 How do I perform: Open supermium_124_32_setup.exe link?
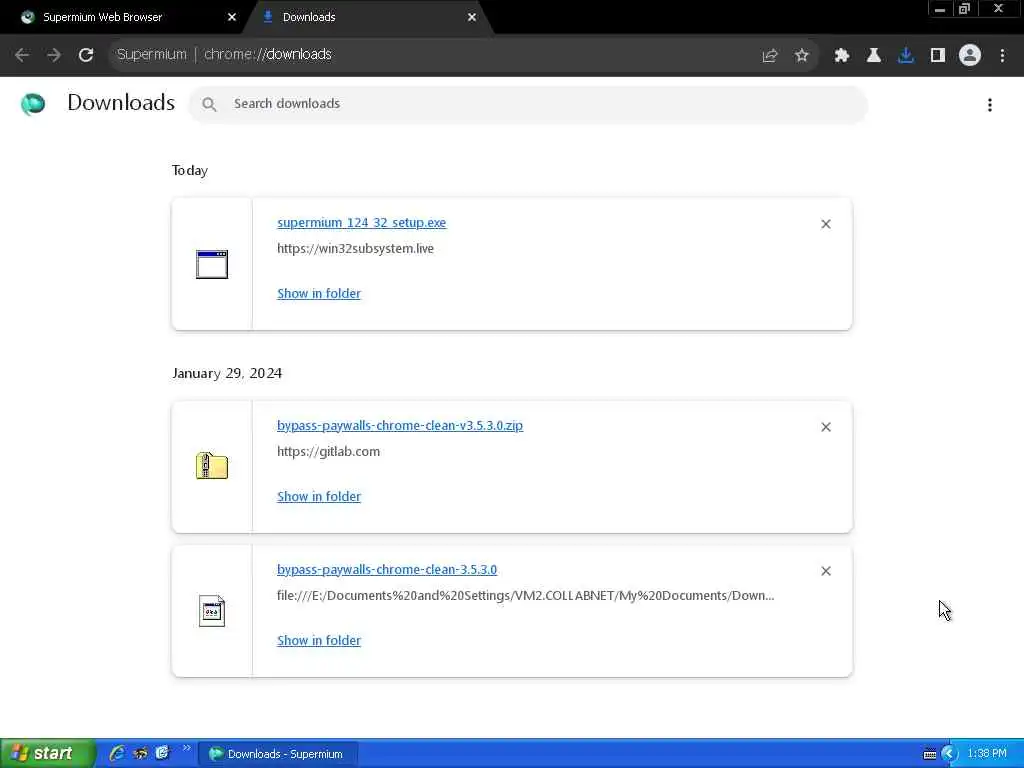[361, 223]
